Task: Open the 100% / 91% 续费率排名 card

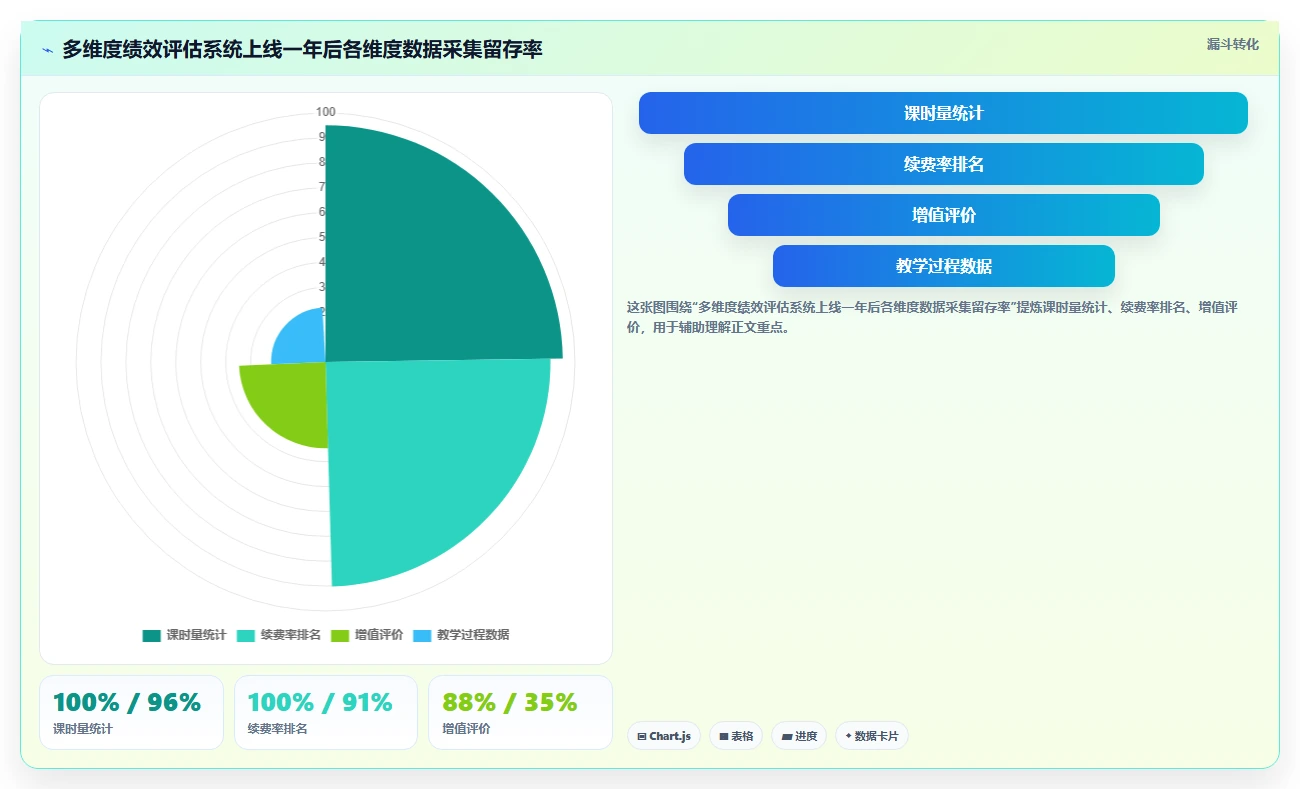Action: click(326, 712)
